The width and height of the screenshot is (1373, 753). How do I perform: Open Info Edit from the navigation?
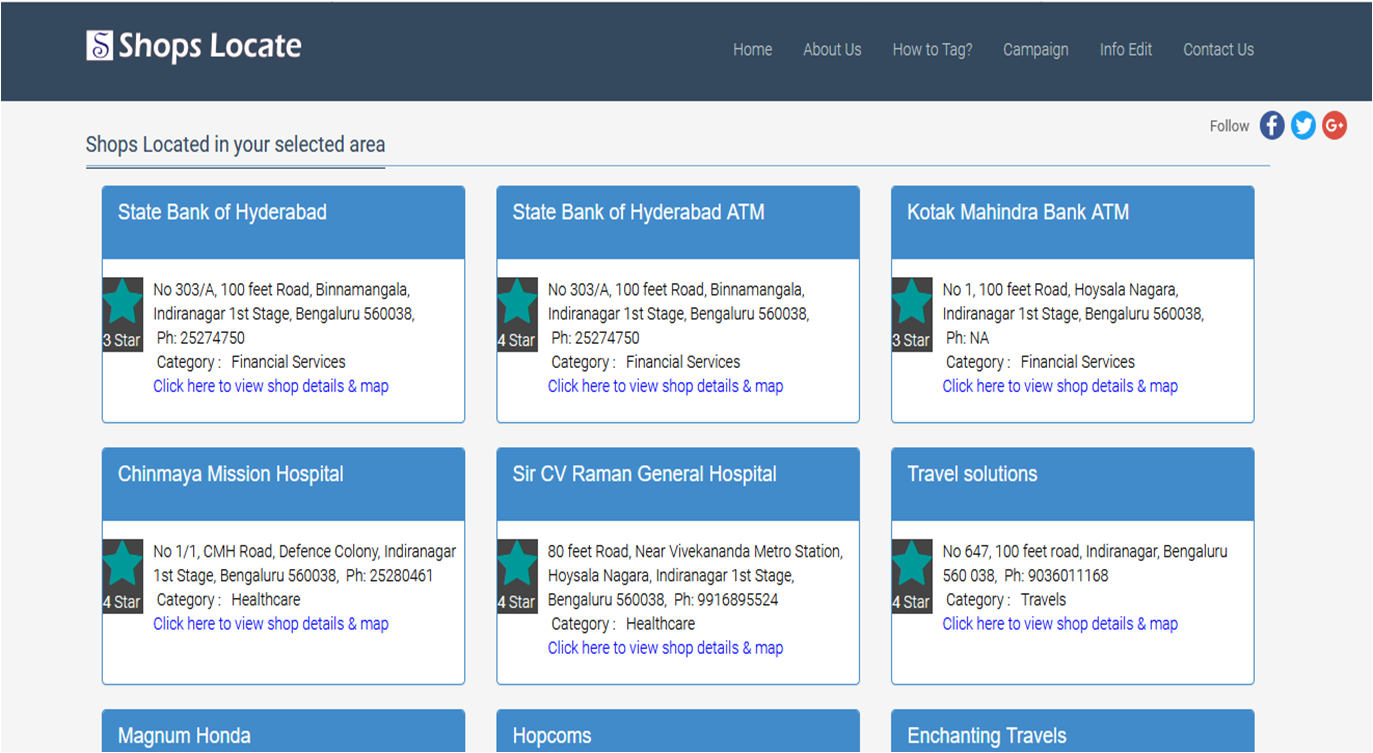click(1126, 49)
